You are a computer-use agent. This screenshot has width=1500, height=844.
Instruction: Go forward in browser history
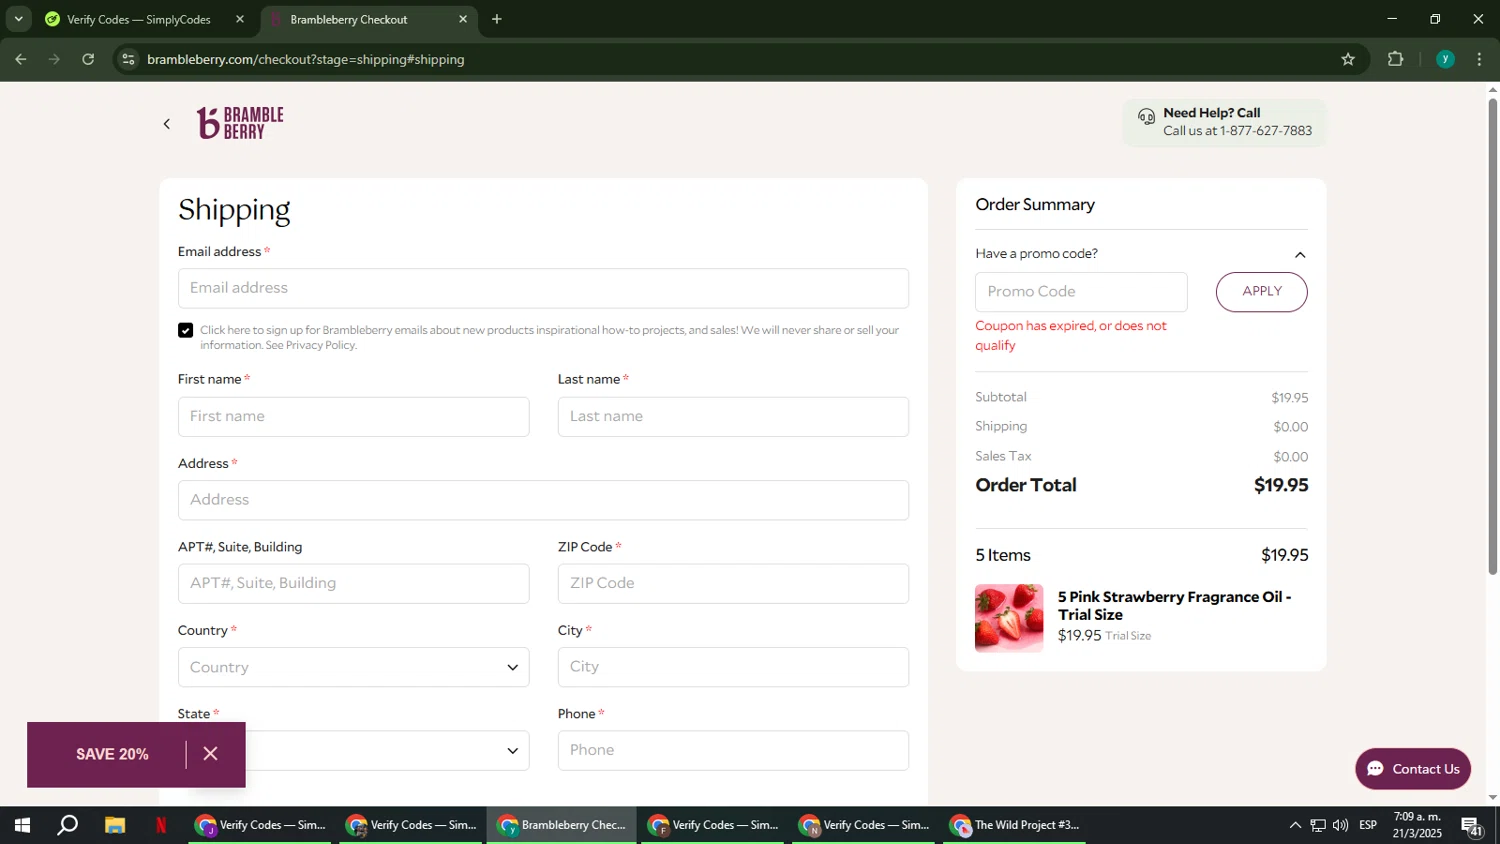pyautogui.click(x=54, y=59)
